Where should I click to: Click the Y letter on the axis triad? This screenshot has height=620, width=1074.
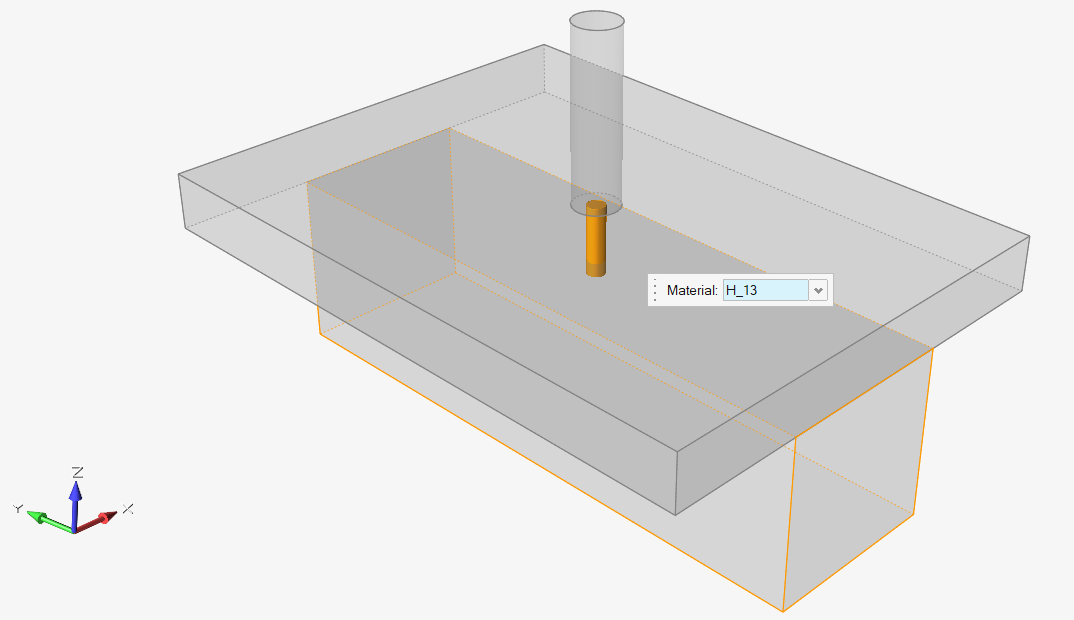click(x=17, y=509)
